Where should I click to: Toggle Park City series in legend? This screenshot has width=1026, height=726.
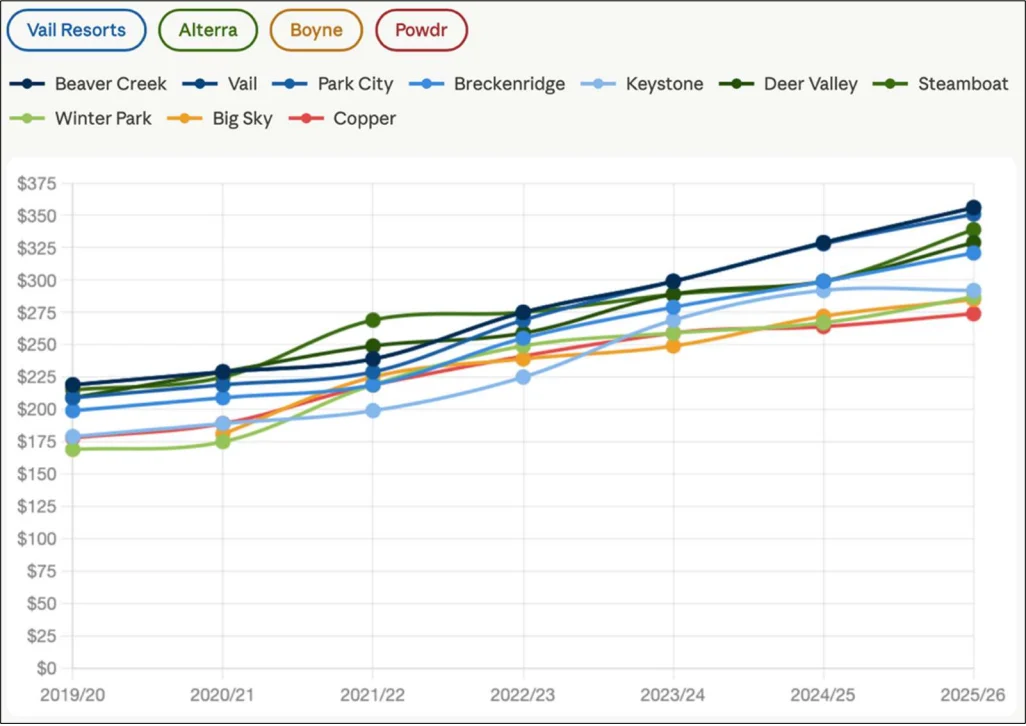[333, 84]
